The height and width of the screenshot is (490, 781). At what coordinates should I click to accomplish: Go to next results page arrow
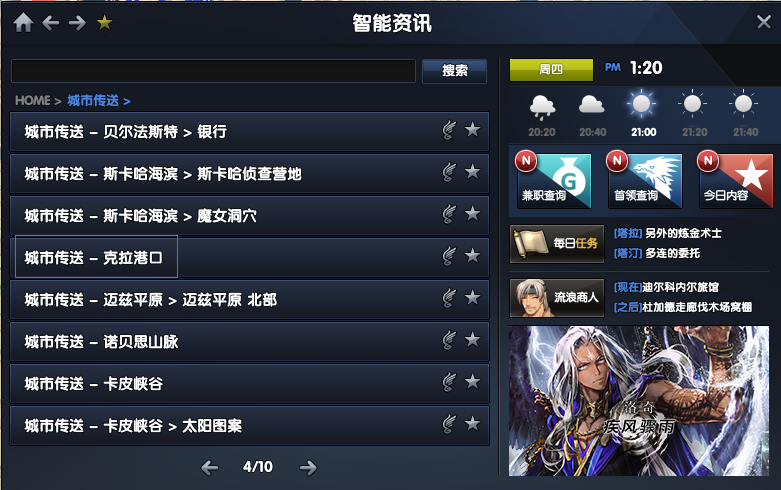click(x=308, y=467)
